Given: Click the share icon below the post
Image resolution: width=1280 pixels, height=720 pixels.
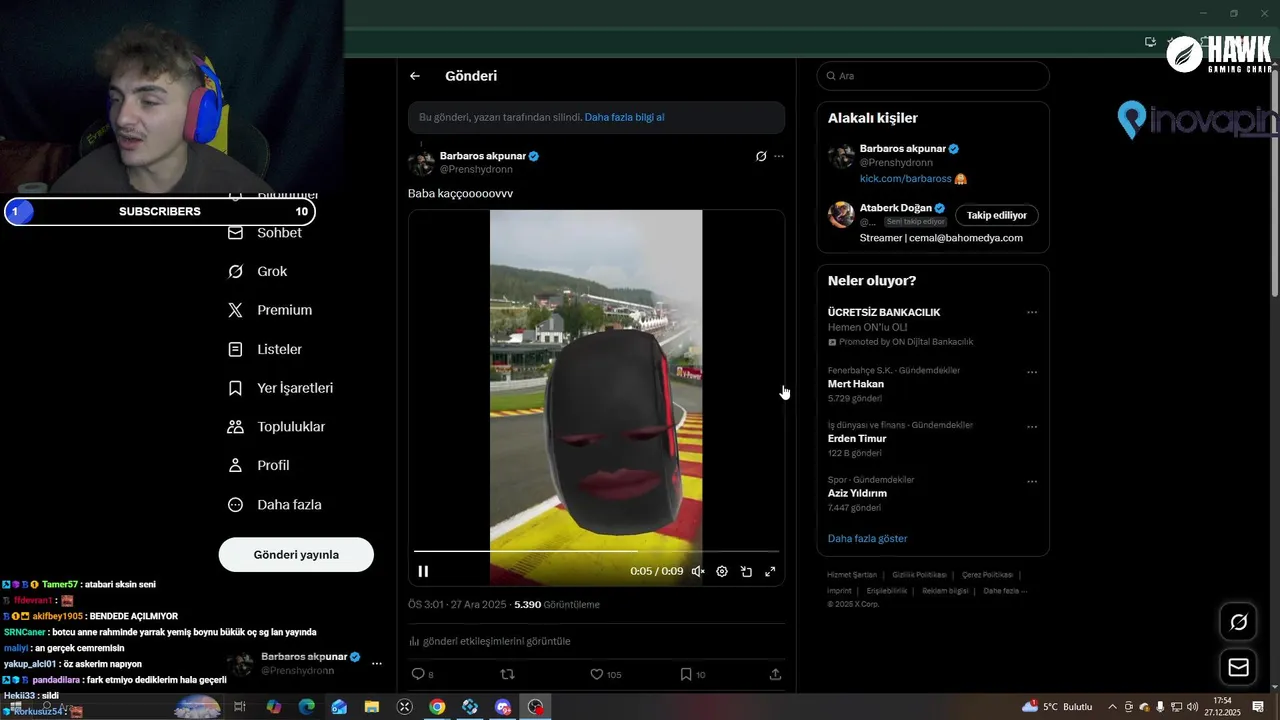Looking at the screenshot, I should point(775,674).
